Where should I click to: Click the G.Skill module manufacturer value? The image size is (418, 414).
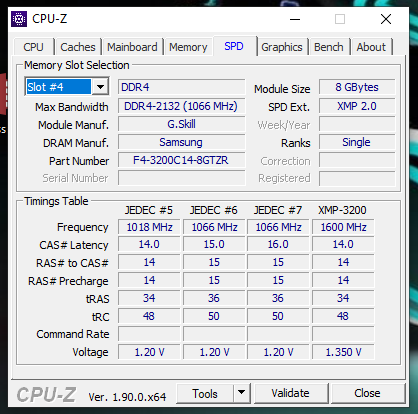coord(182,124)
